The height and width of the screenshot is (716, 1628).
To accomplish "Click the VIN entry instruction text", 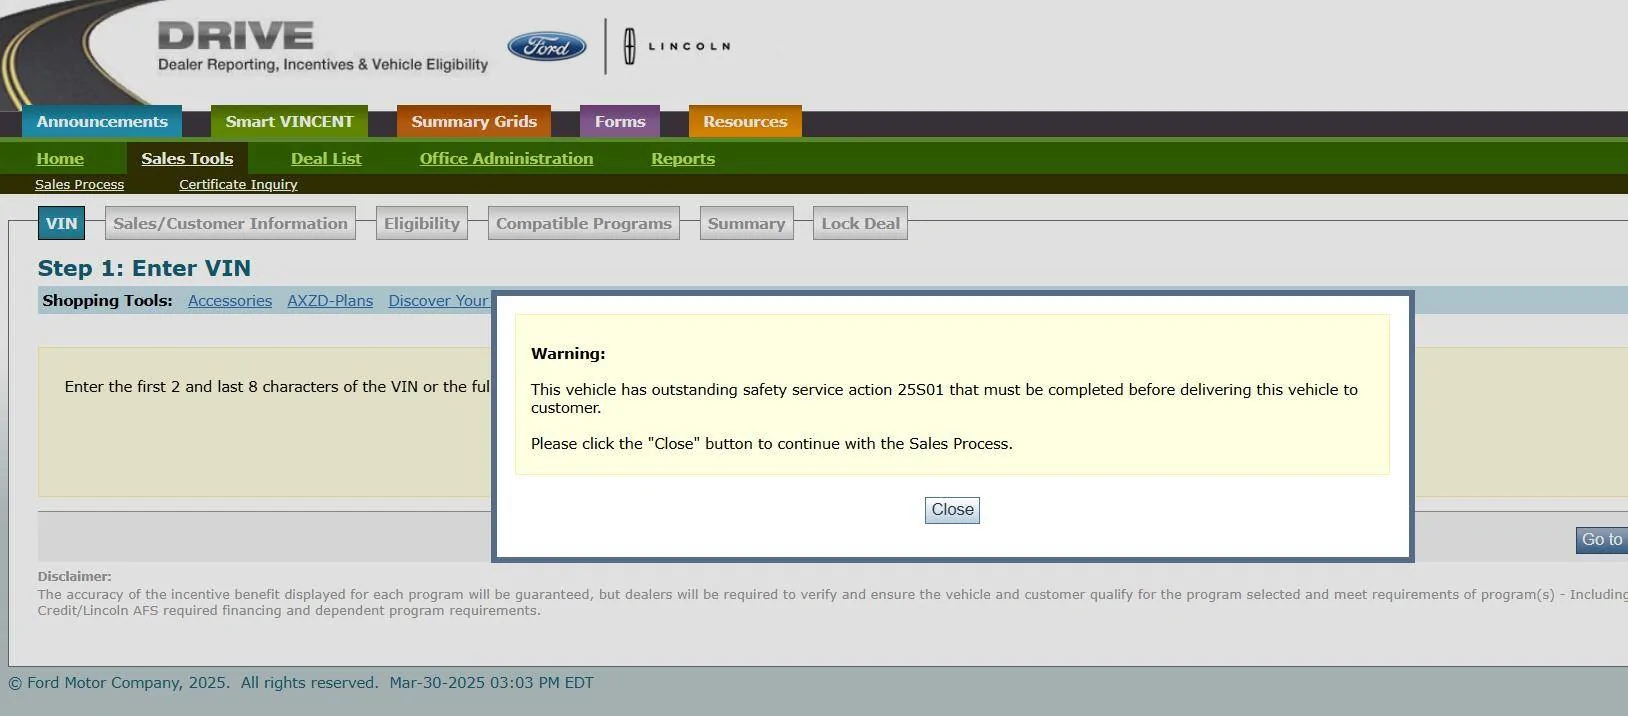I will 277,387.
